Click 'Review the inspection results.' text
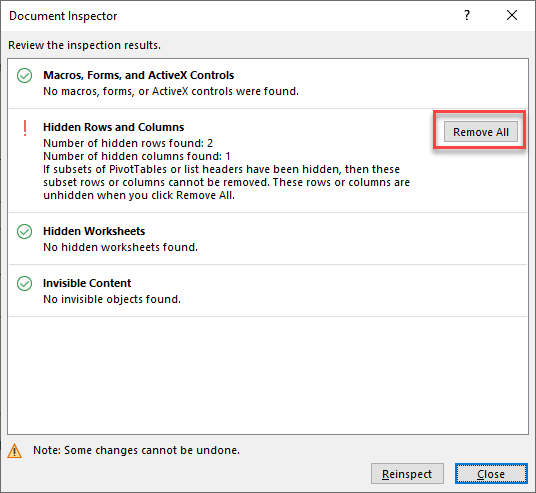Viewport: 536px width, 493px height. pos(84,45)
